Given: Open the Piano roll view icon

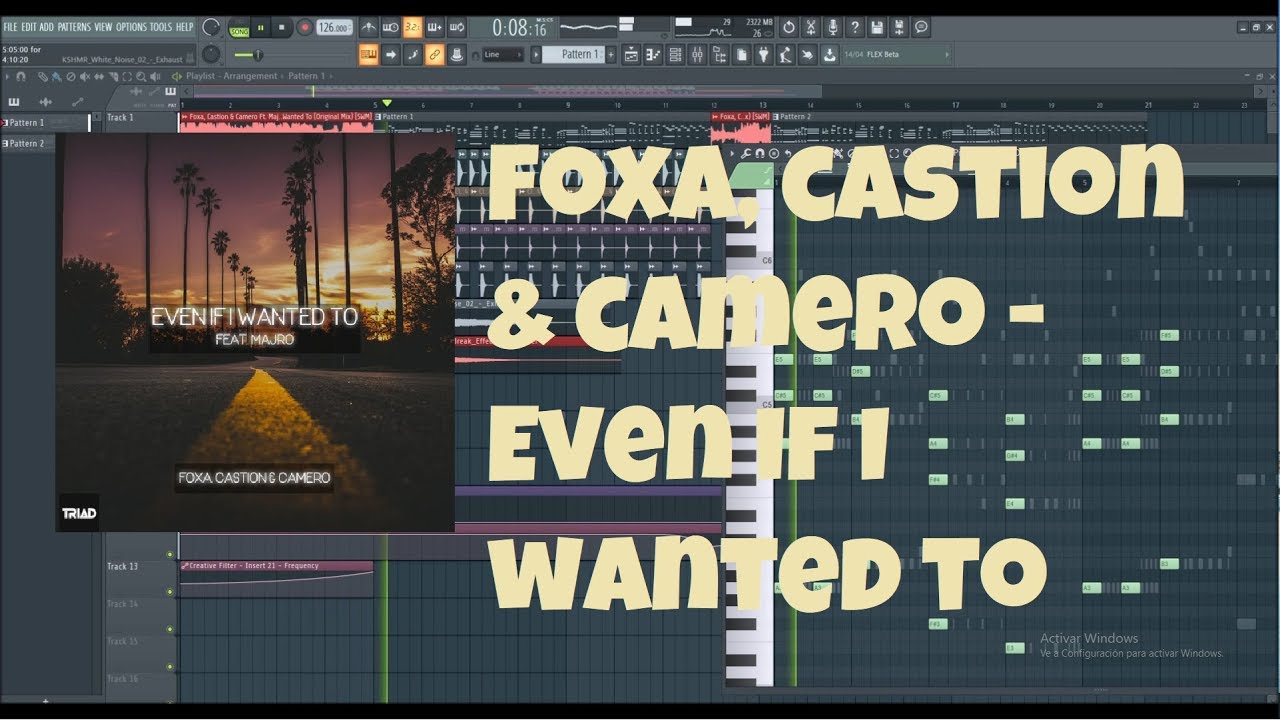Looking at the screenshot, I should pyautogui.click(x=654, y=55).
